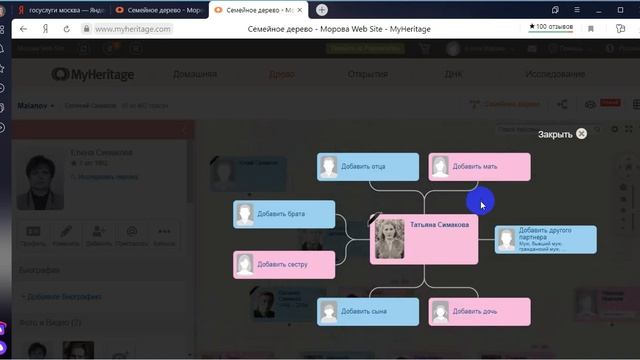Image resolution: width=640 pixels, height=360 pixels.
Task: Open the Домашняя menu
Action: [195, 74]
